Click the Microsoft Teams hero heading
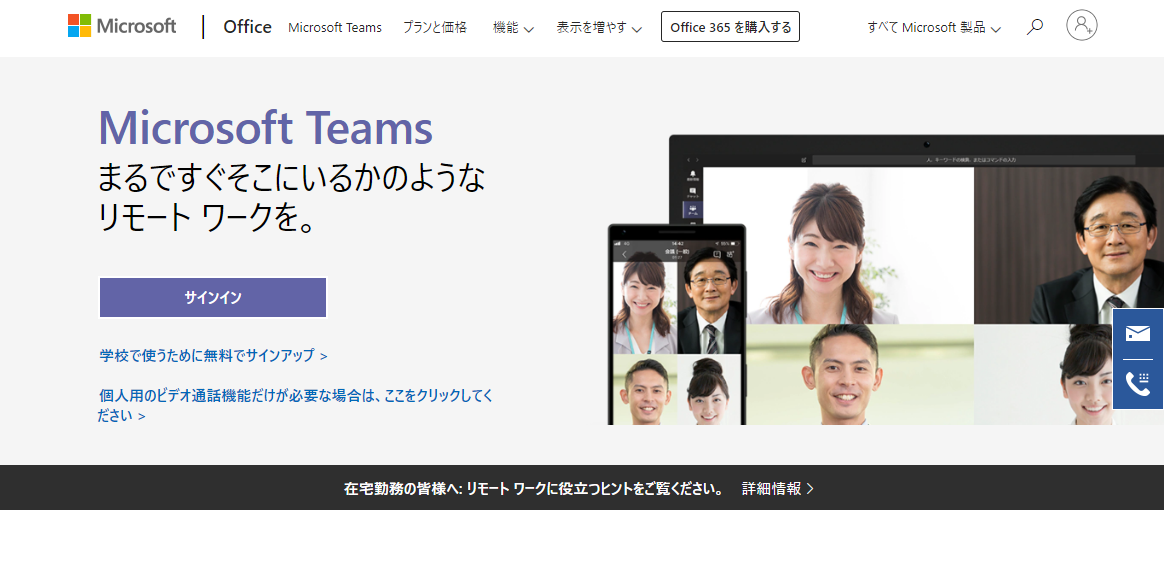The height and width of the screenshot is (567, 1164). click(266, 128)
